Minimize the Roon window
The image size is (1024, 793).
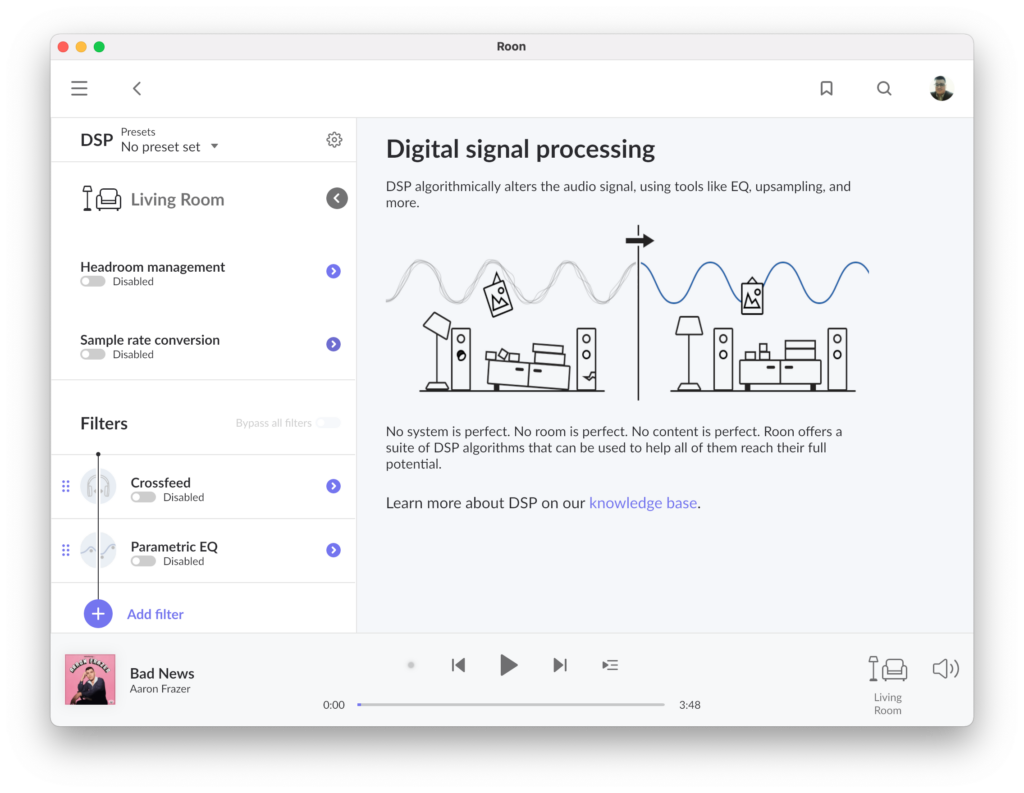tap(81, 46)
